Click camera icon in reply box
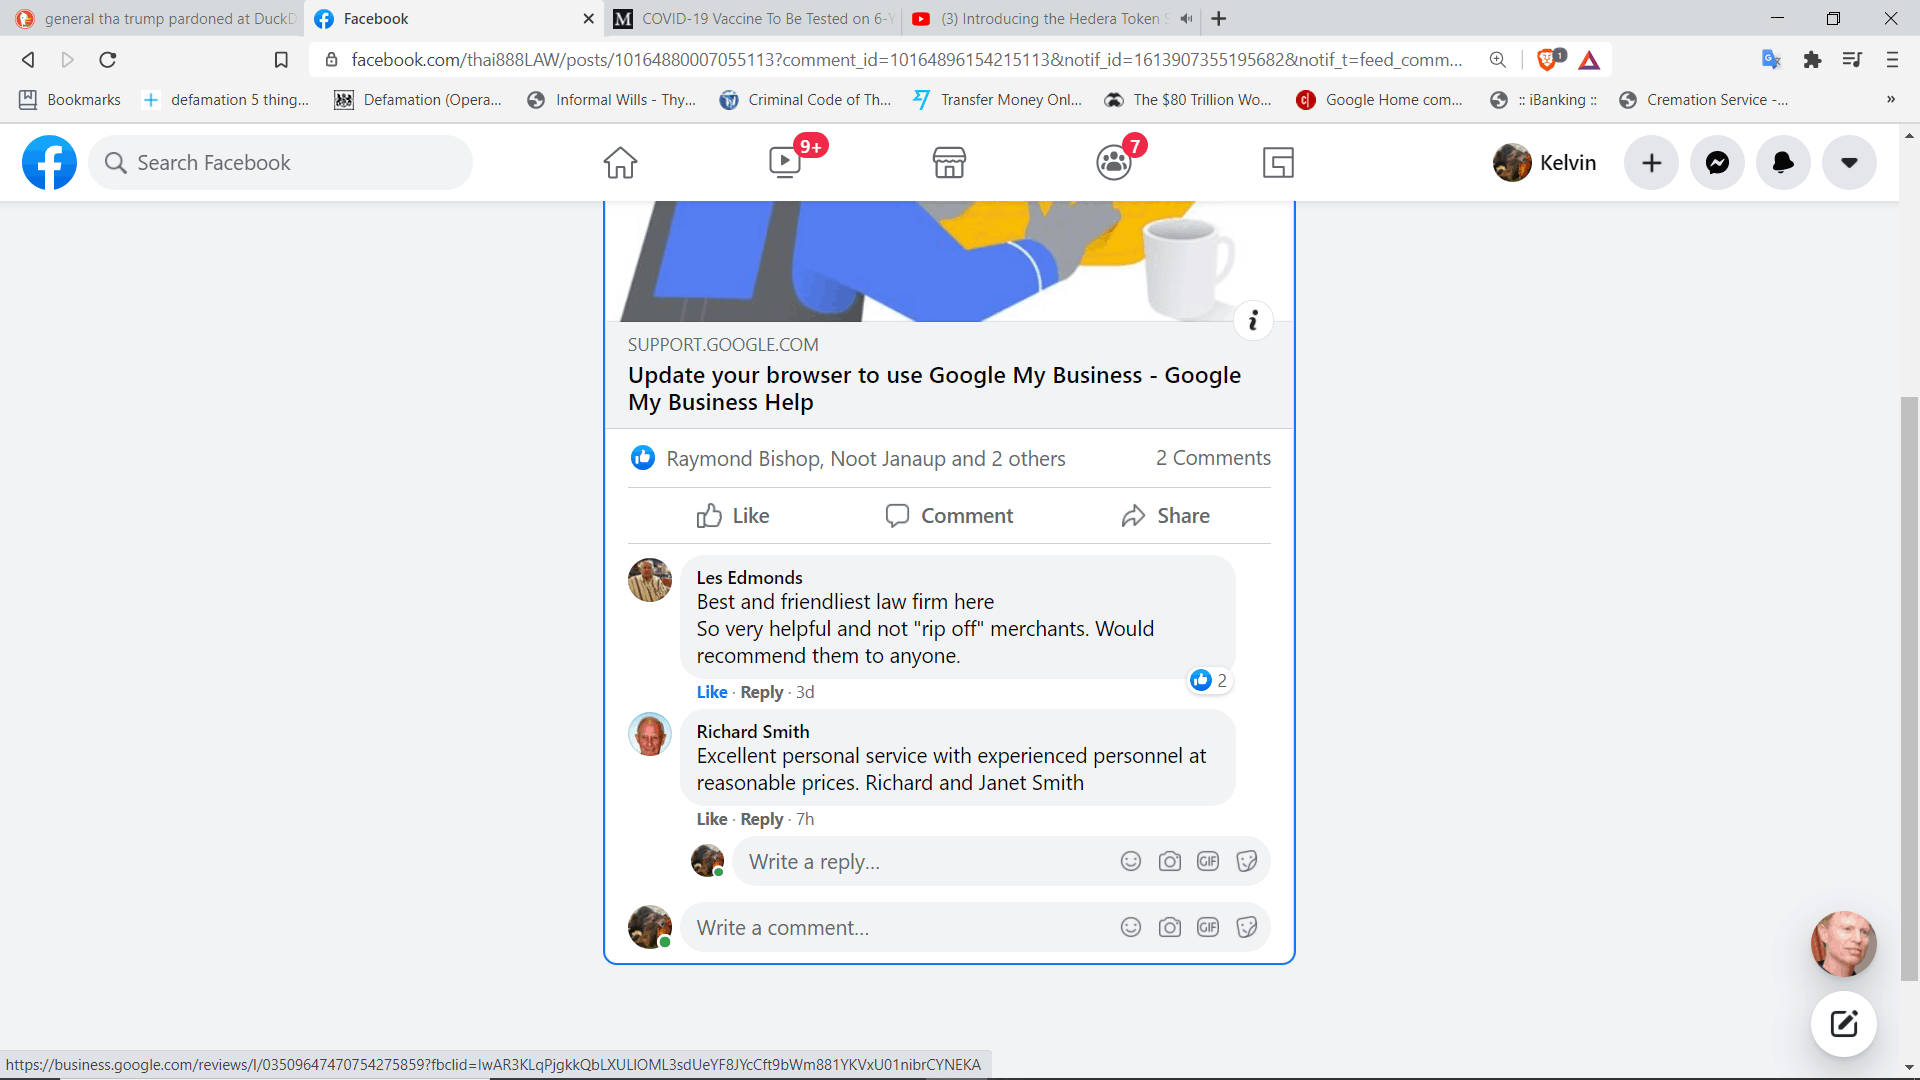This screenshot has width=1920, height=1080. point(1169,861)
